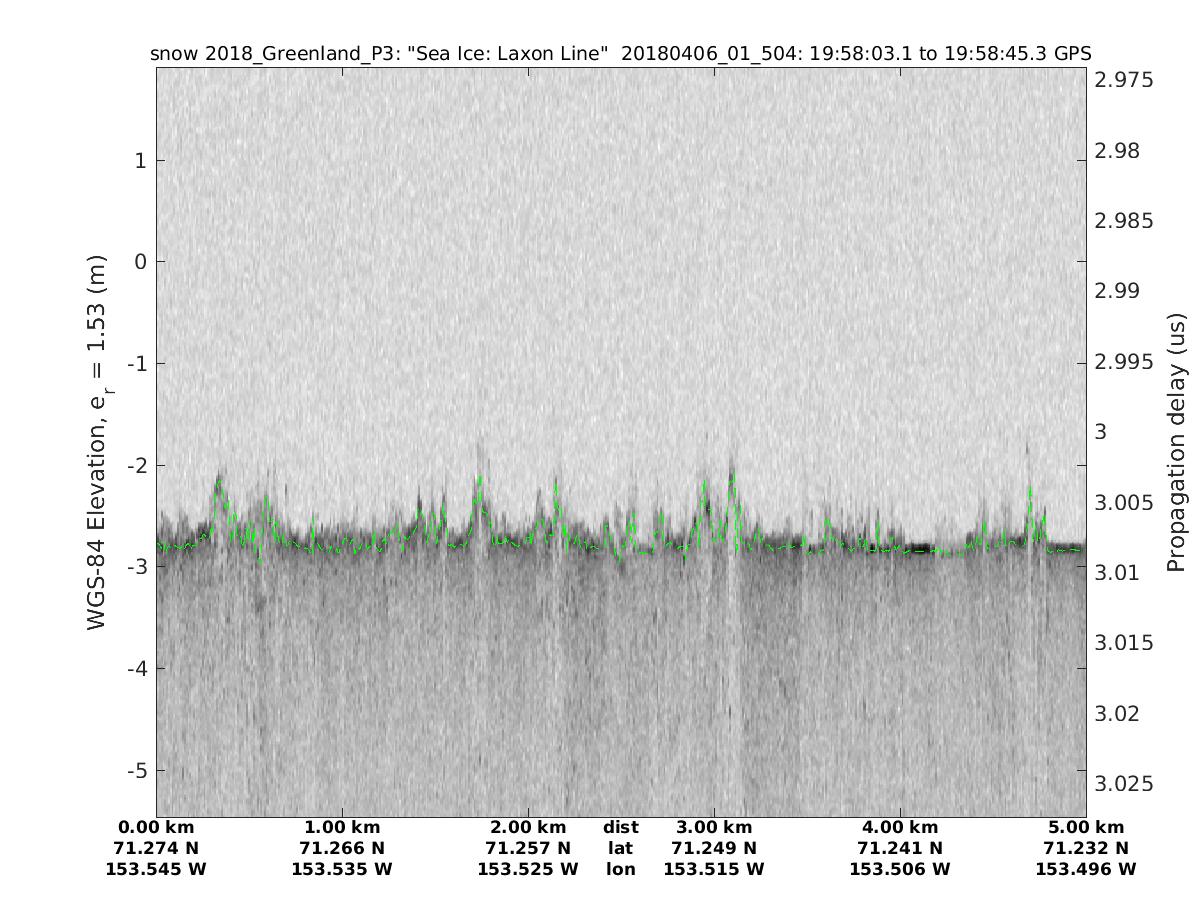This screenshot has height=900, width=1200.
Task: Pick the 3.00 km distance label
Action: [714, 827]
